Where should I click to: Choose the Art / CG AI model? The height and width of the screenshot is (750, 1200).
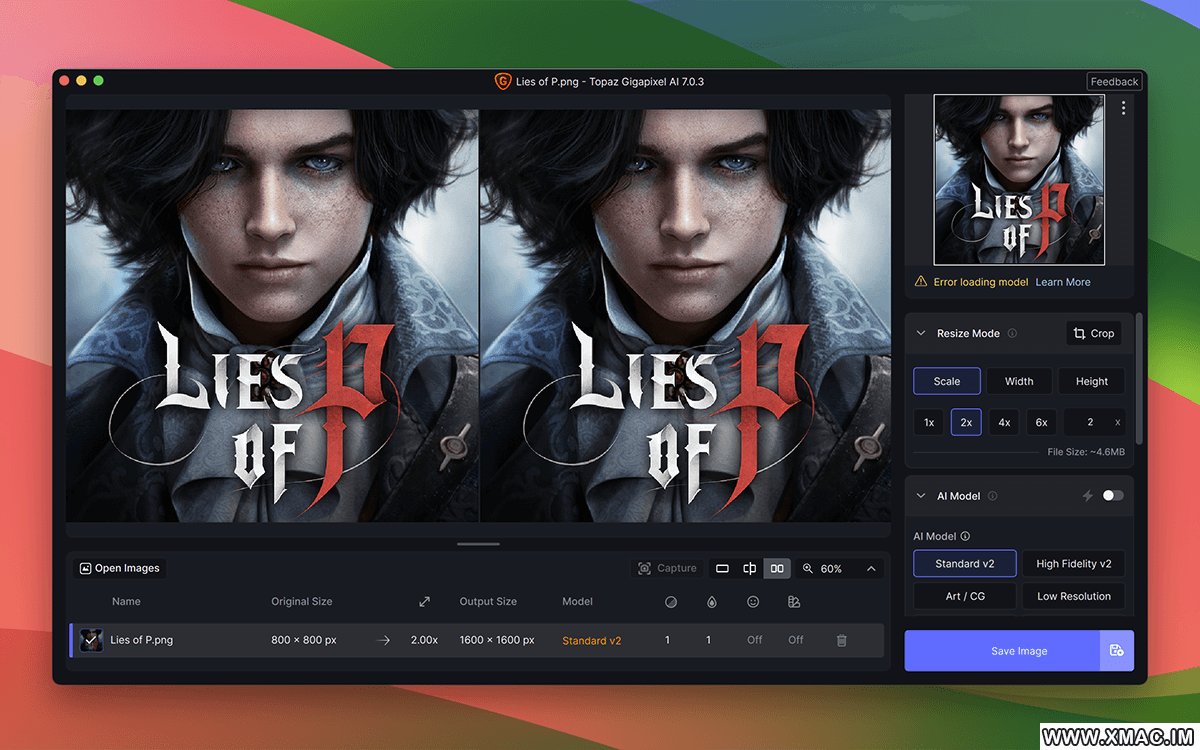coord(965,596)
